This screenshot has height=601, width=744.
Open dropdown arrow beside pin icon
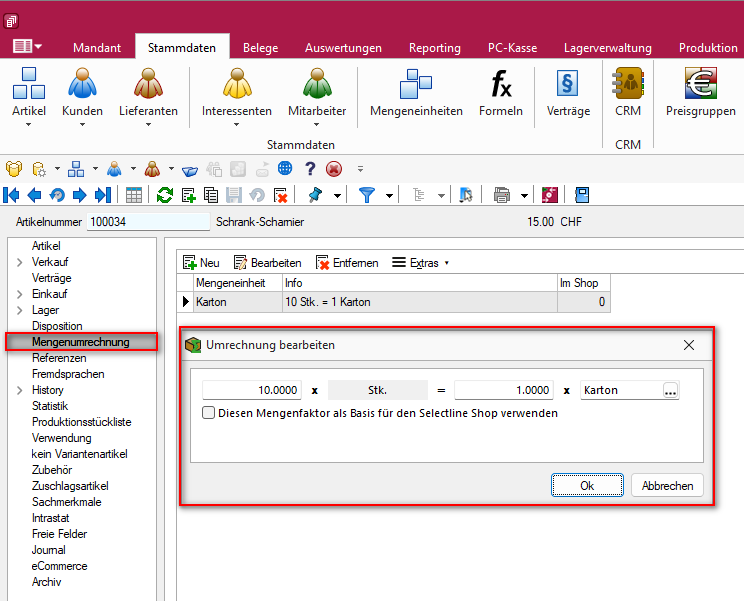click(x=337, y=195)
